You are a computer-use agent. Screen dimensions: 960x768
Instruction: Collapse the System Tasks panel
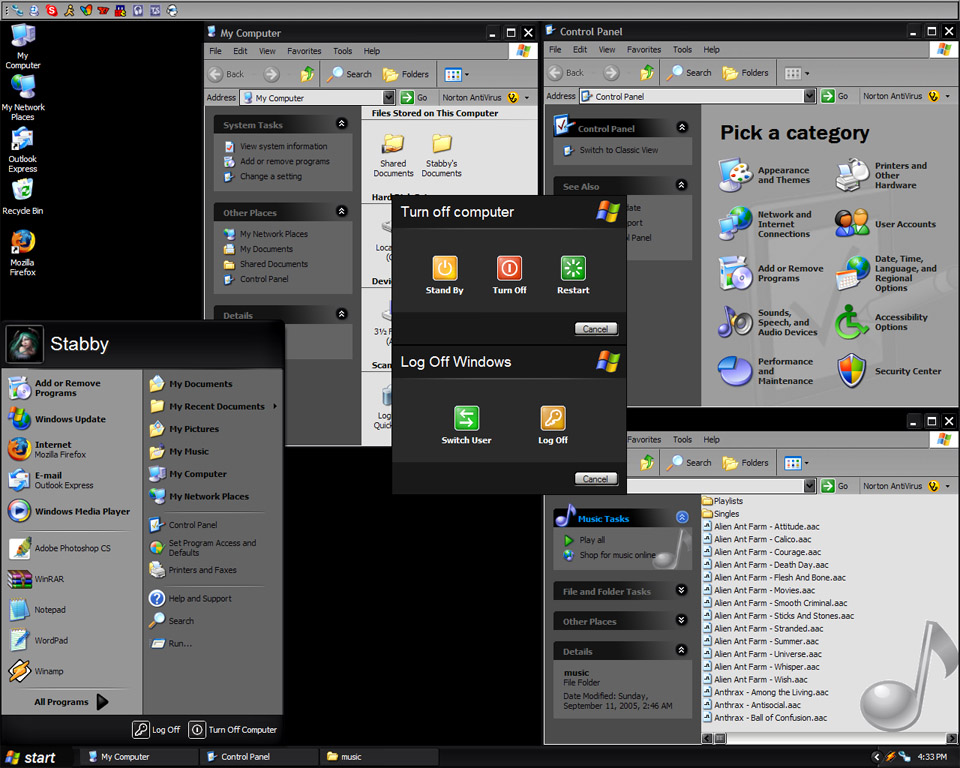click(x=341, y=123)
